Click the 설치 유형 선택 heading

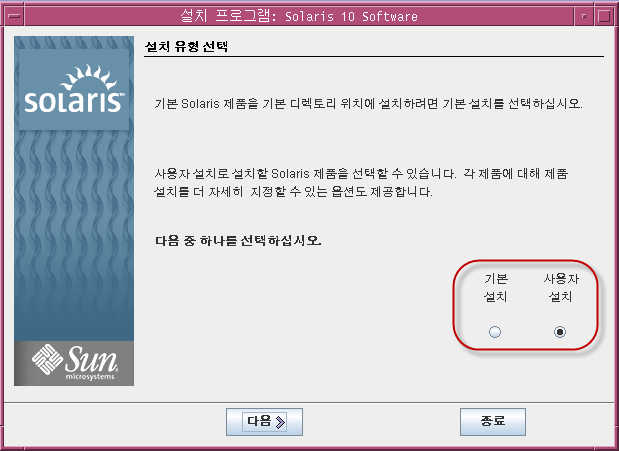point(186,47)
